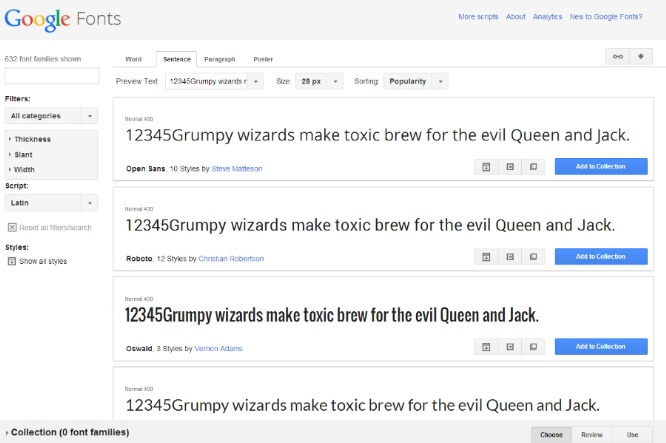
Task: Add Open Sans to Collection
Action: point(601,166)
